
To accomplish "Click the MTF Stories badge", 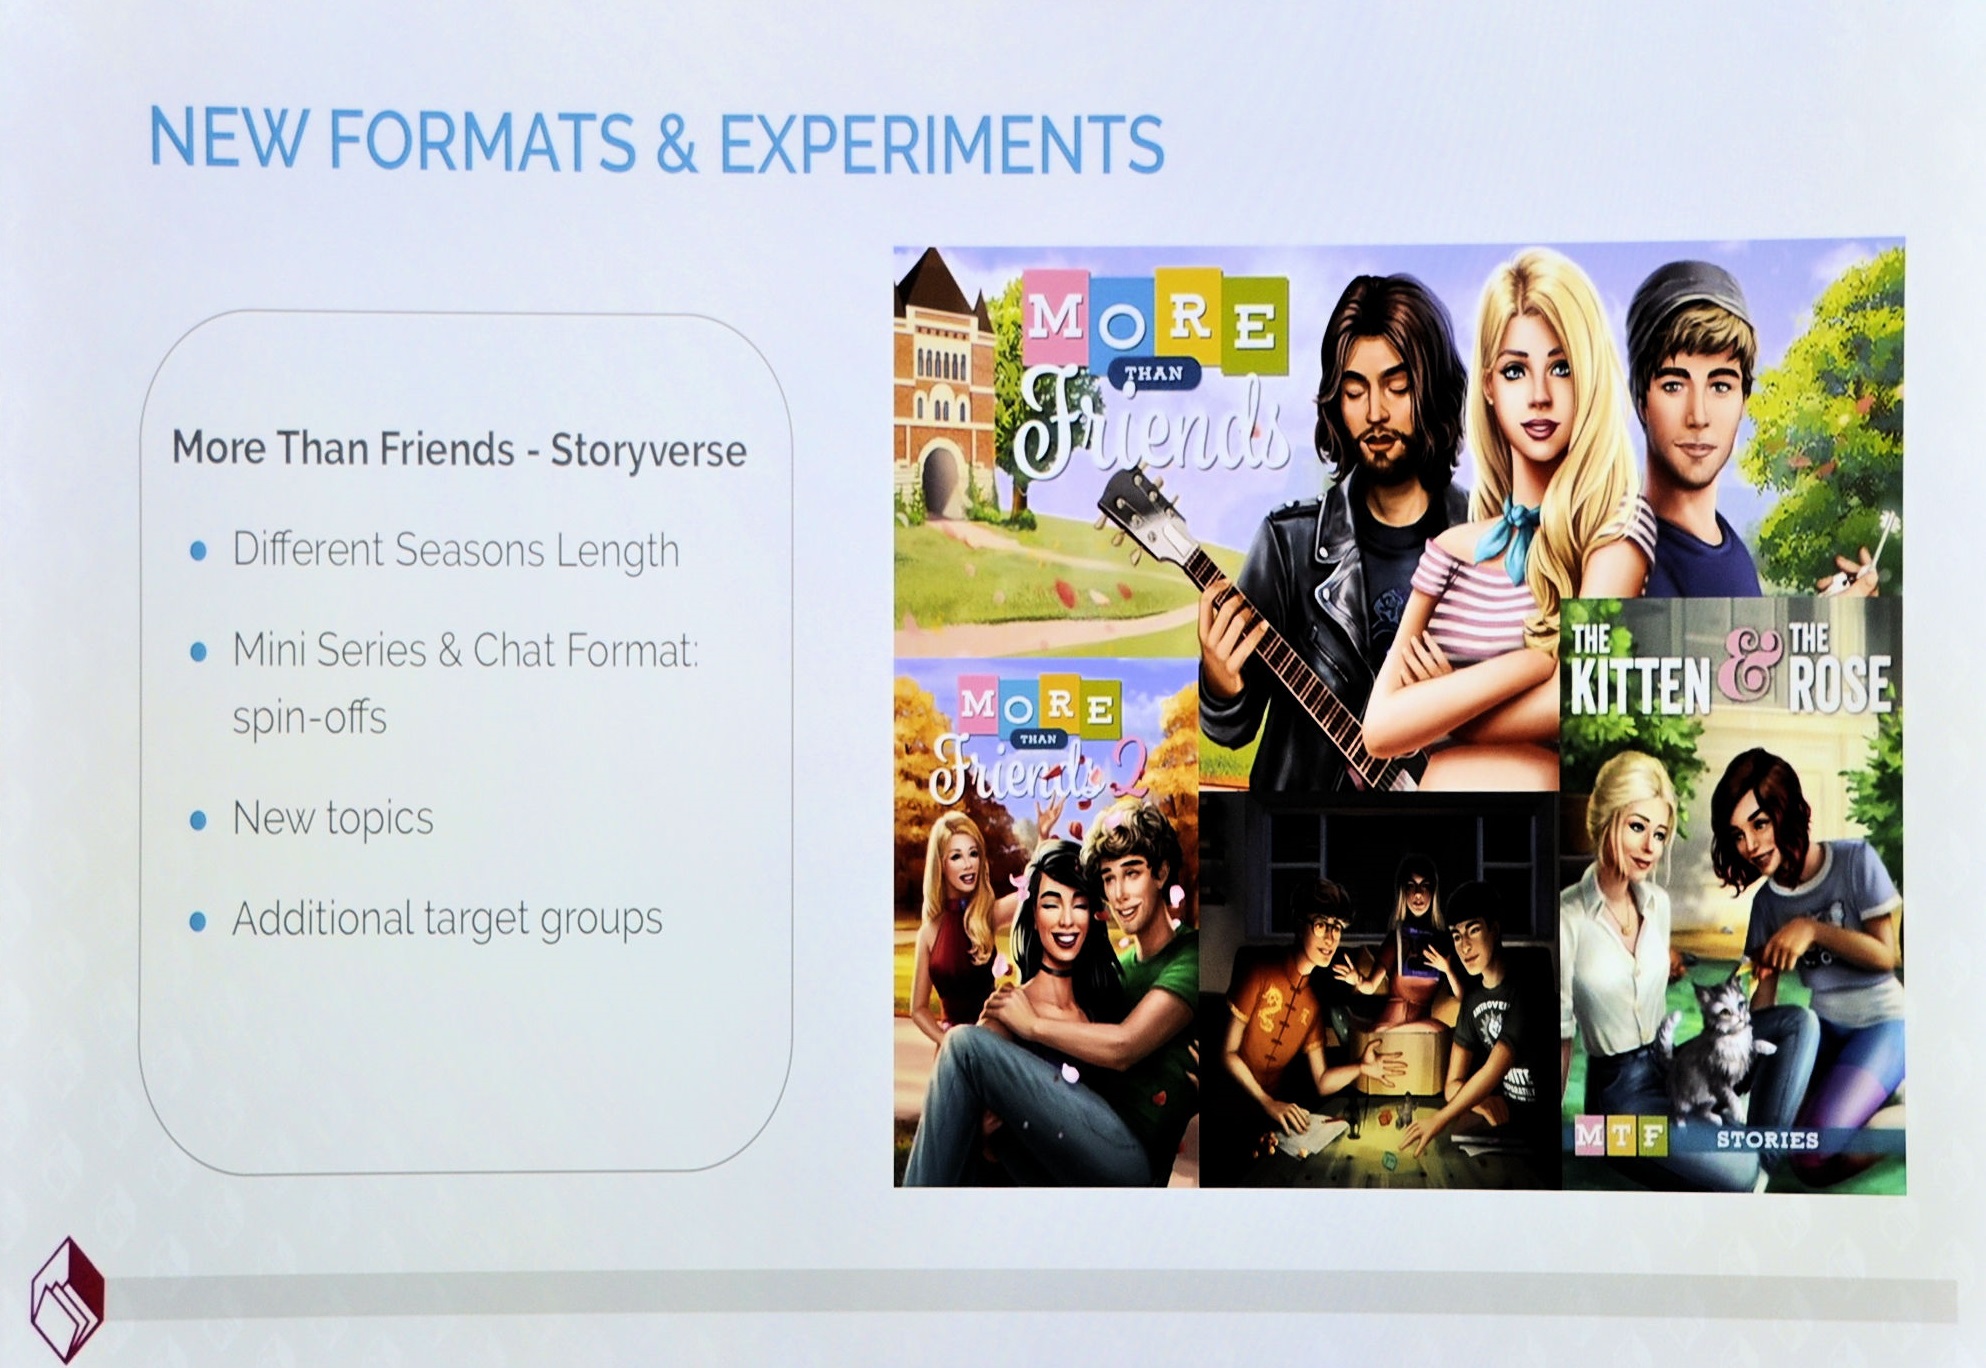I will pos(1697,1137).
